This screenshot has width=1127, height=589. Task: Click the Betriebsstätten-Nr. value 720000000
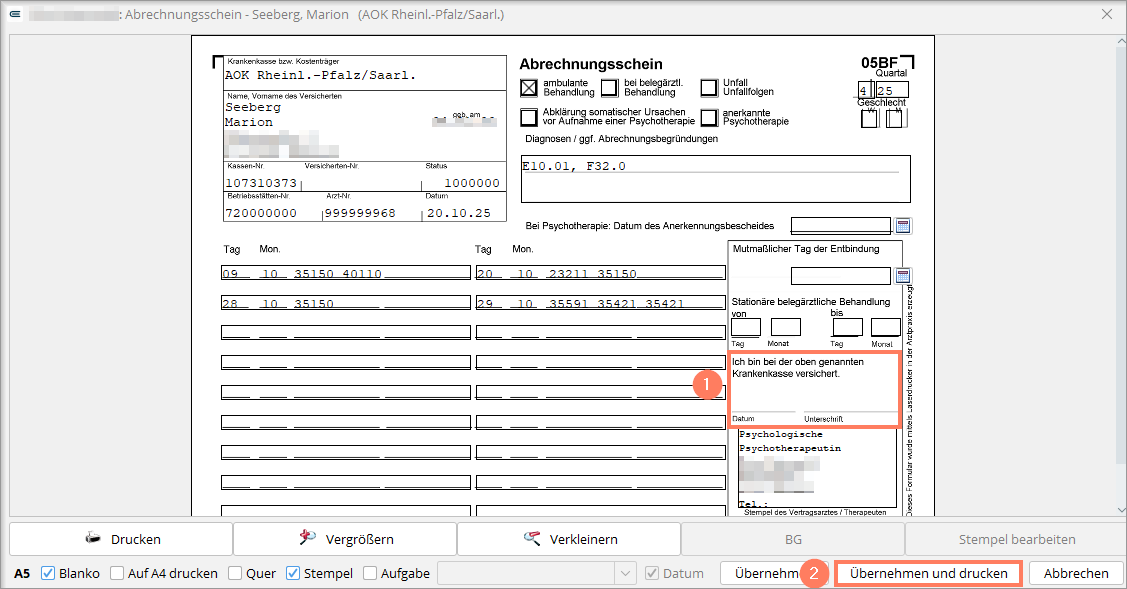pos(261,213)
